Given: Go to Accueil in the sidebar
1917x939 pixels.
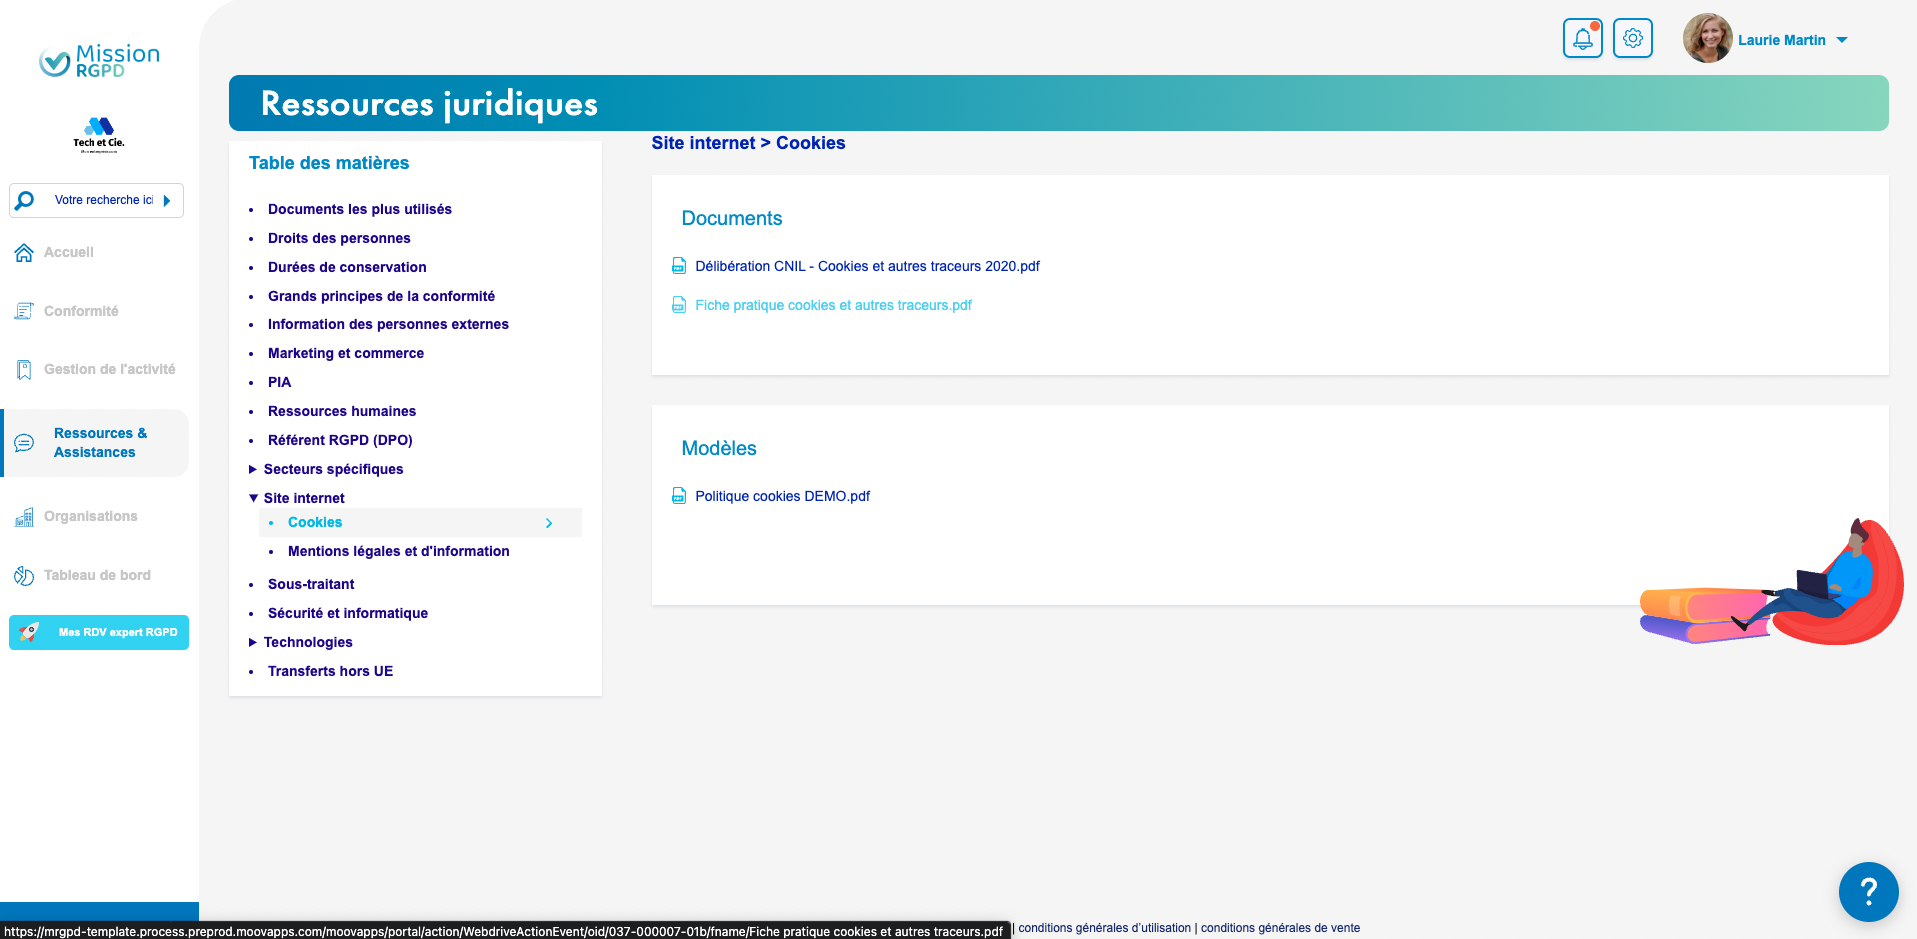Looking at the screenshot, I should coord(68,253).
